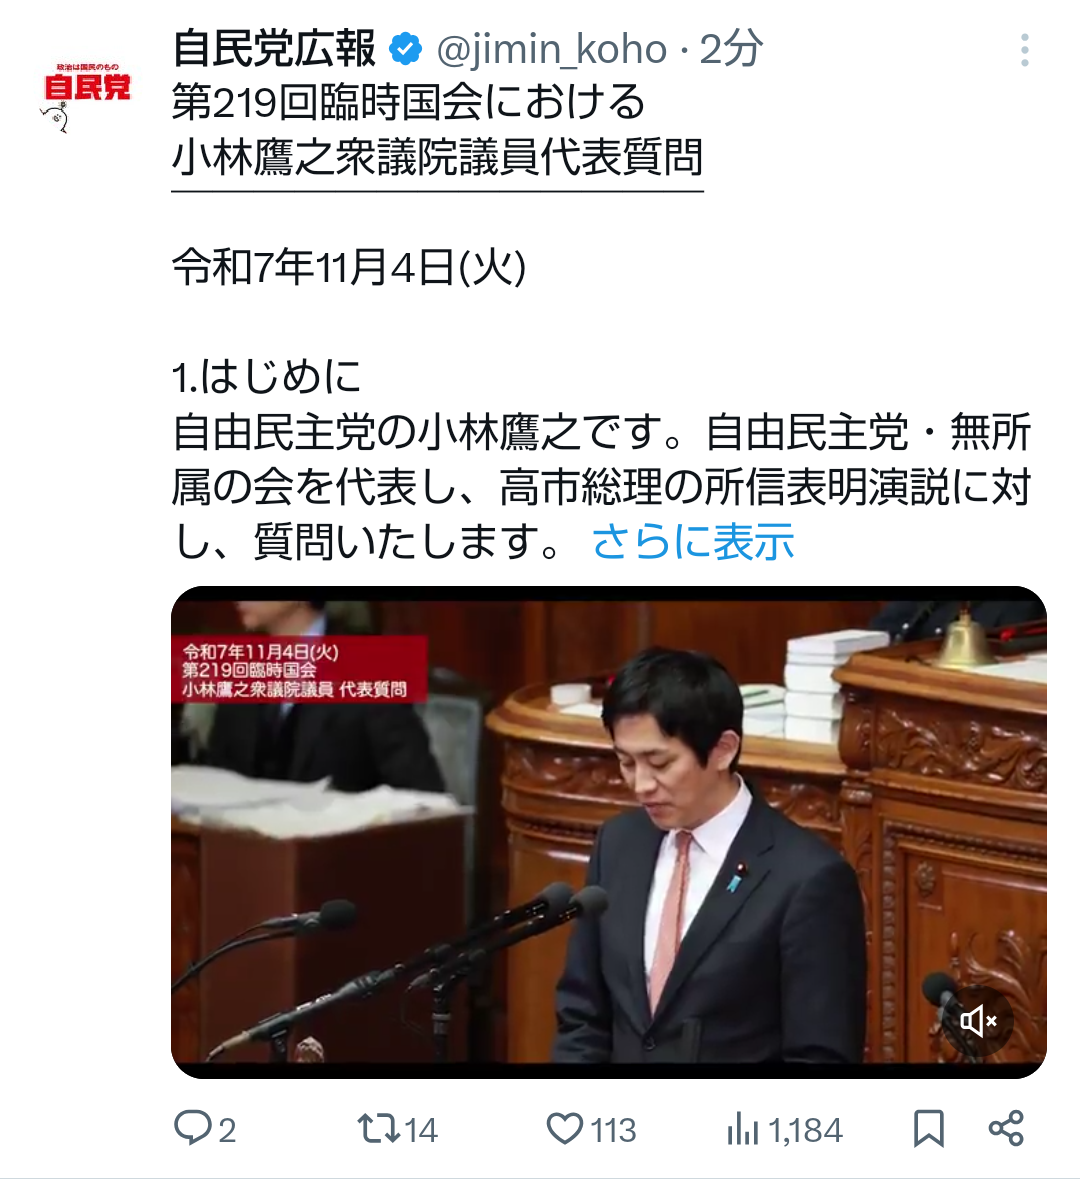Open the reply comment icon
This screenshot has height=1193, width=1080.
193,1127
